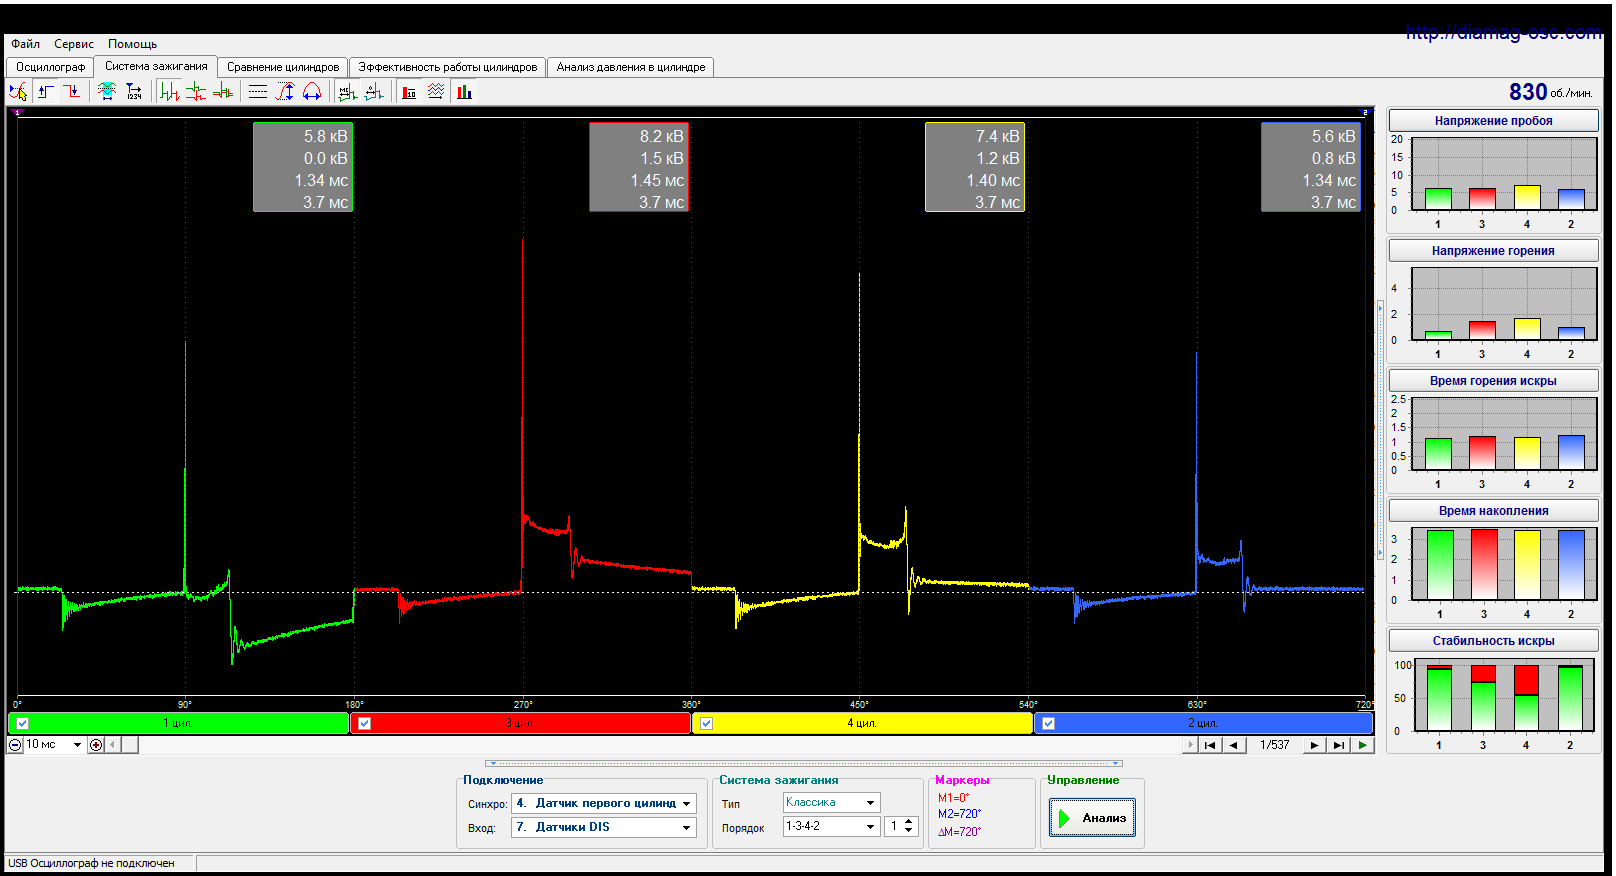Jump to the first frame

[x=1210, y=745]
